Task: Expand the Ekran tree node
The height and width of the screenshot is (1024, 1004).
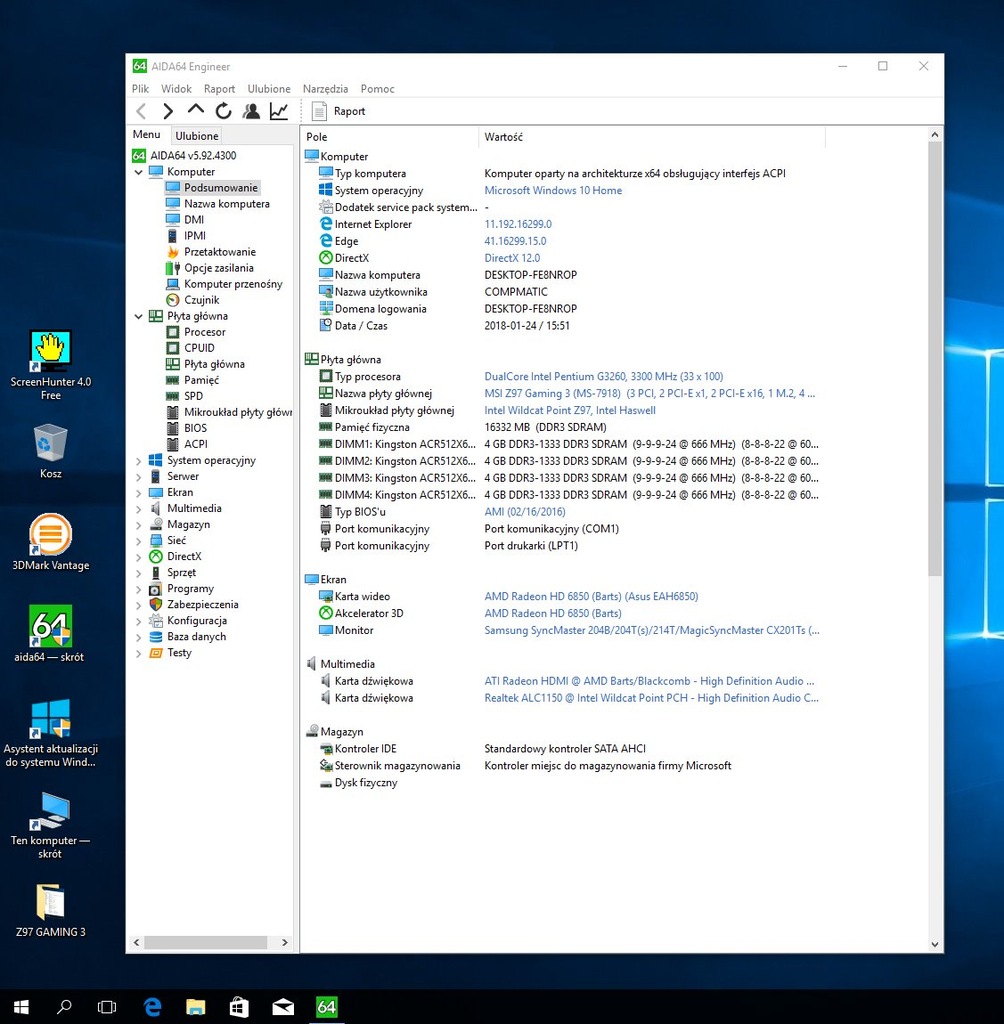Action: click(138, 492)
